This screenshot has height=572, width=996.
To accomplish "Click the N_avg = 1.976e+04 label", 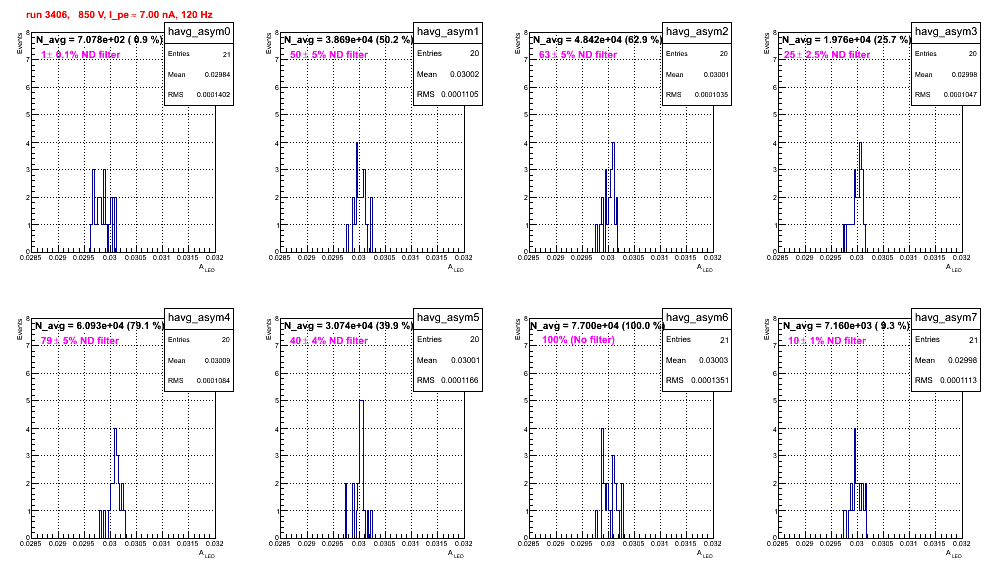I will pyautogui.click(x=845, y=39).
